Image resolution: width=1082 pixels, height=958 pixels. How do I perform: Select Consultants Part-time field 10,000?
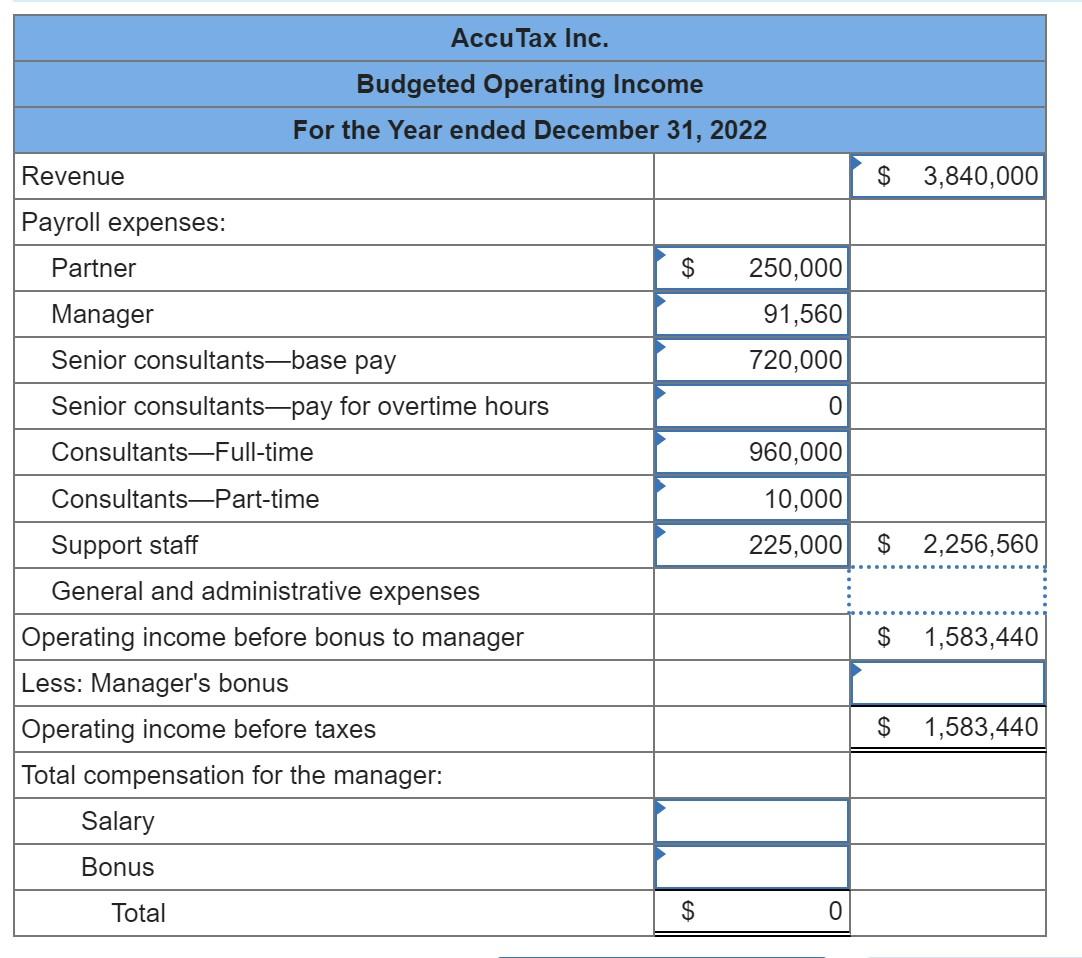coord(751,498)
